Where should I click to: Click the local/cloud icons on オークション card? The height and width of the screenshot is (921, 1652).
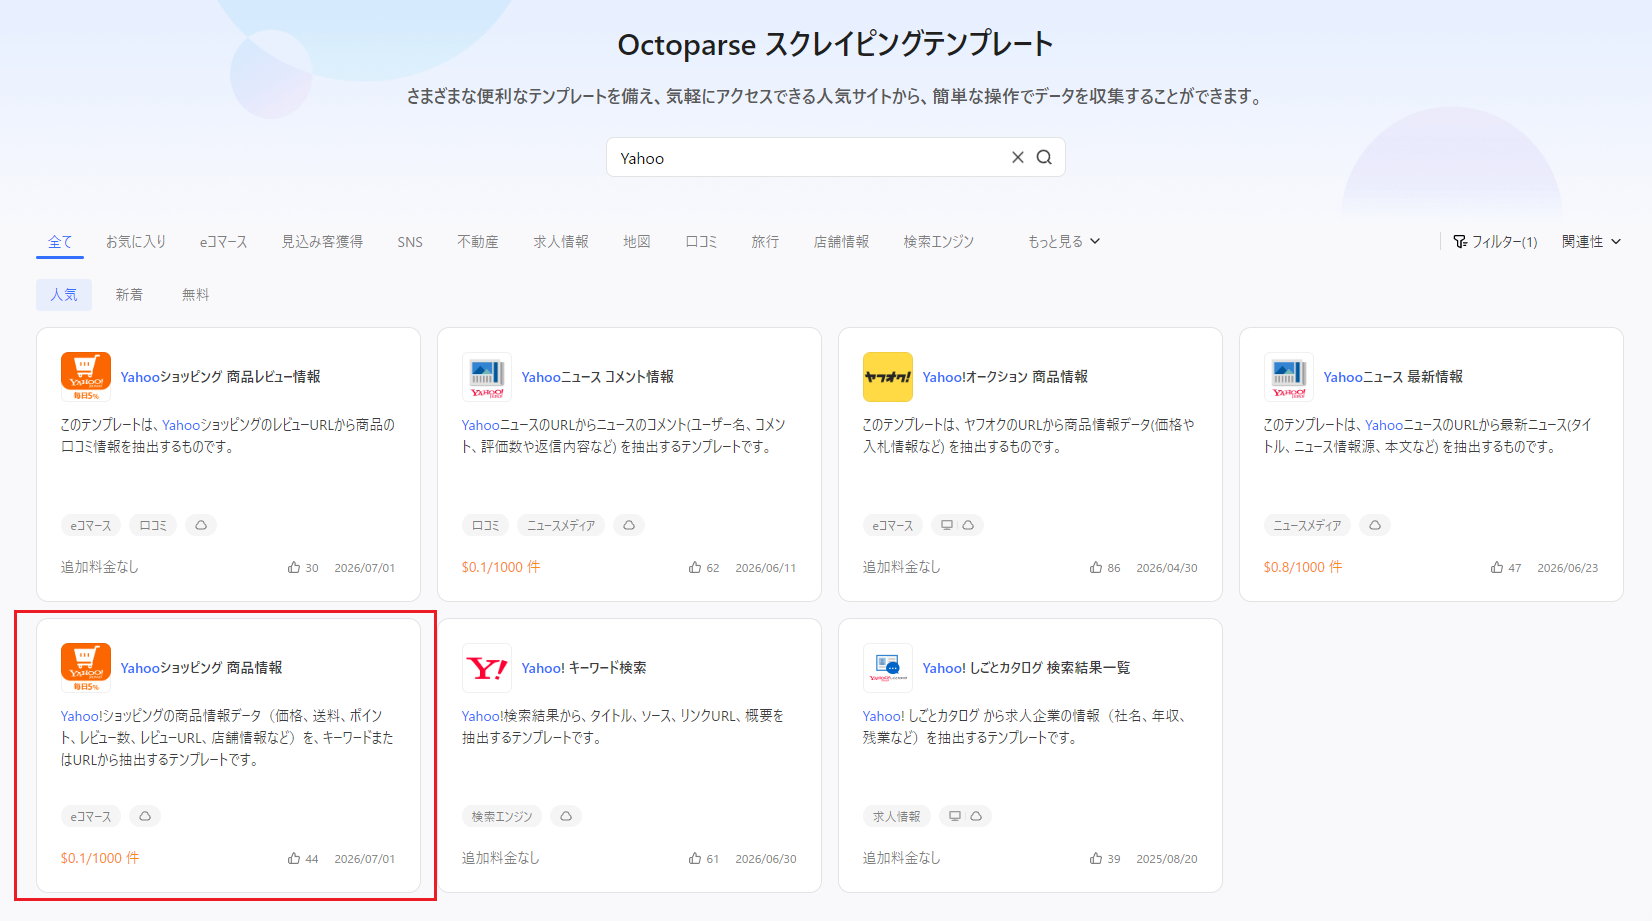(x=957, y=525)
